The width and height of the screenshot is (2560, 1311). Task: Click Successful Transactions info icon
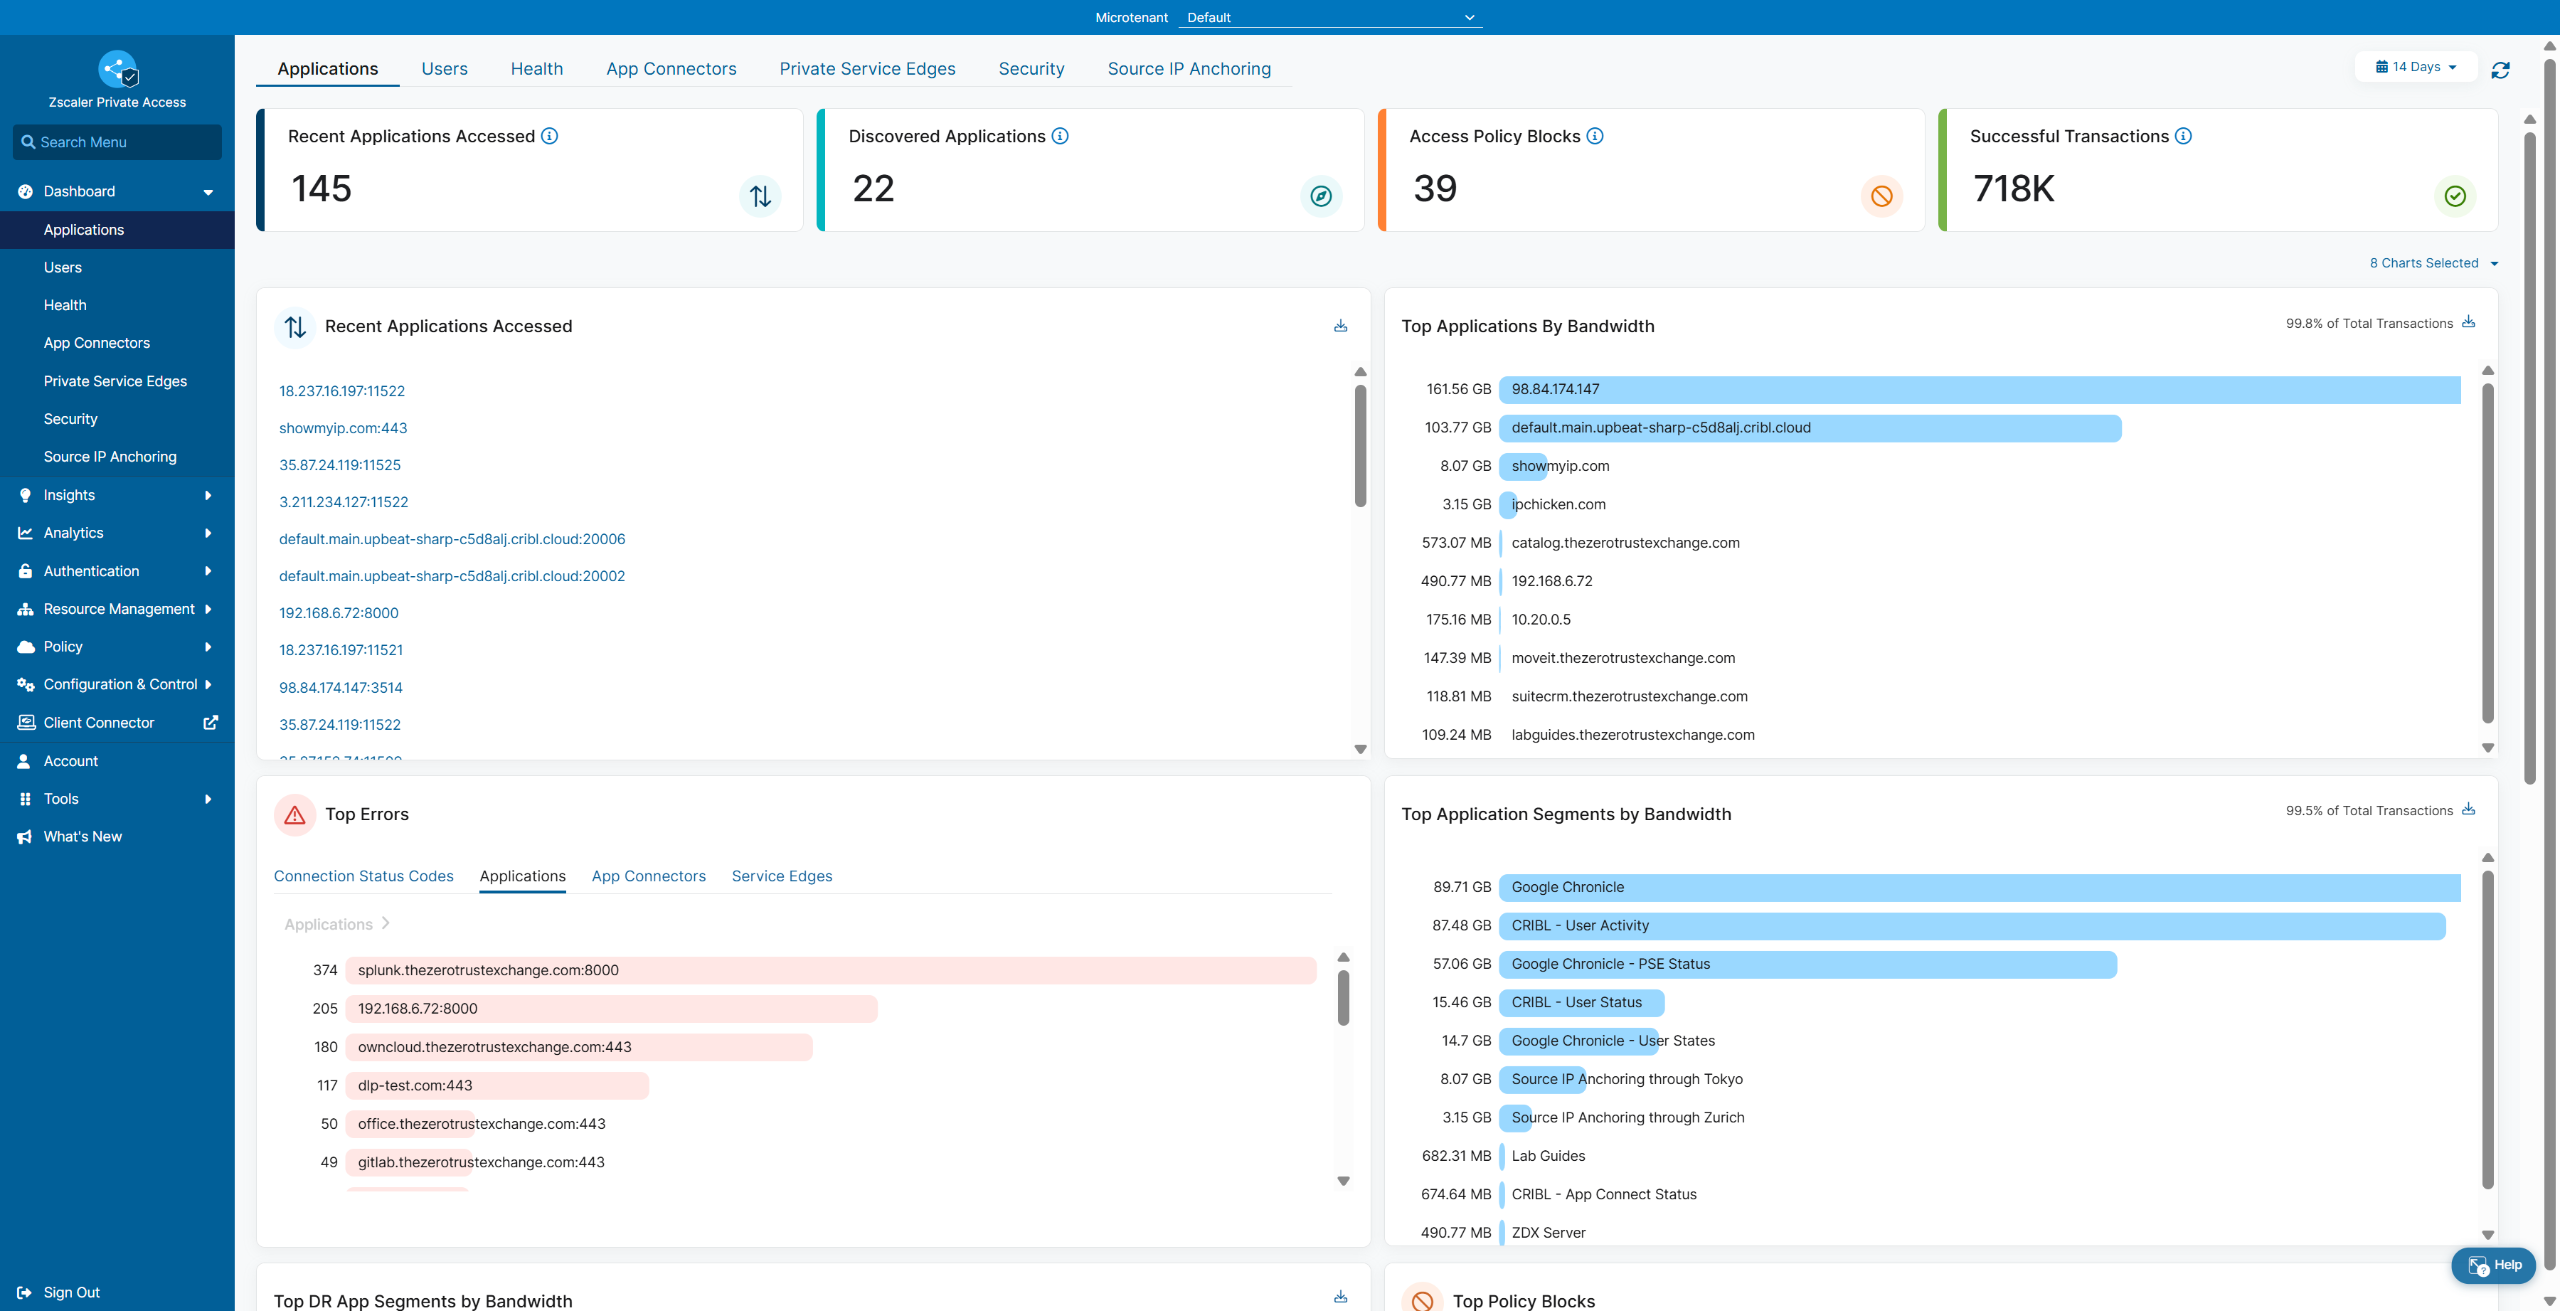coord(2183,136)
